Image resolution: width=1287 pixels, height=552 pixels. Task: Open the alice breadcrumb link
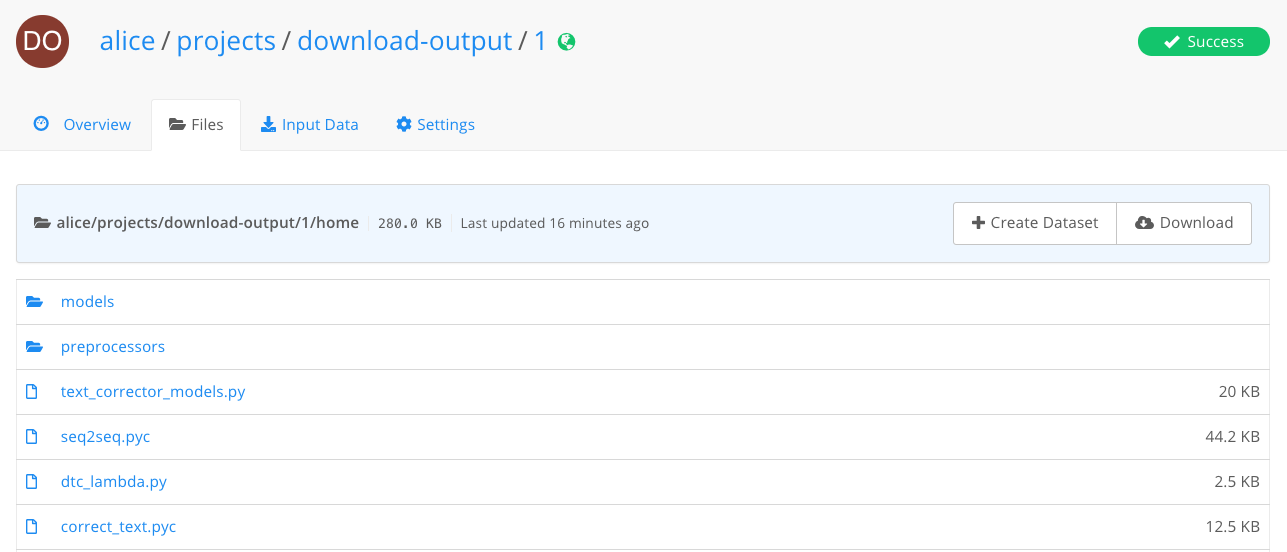pos(127,41)
